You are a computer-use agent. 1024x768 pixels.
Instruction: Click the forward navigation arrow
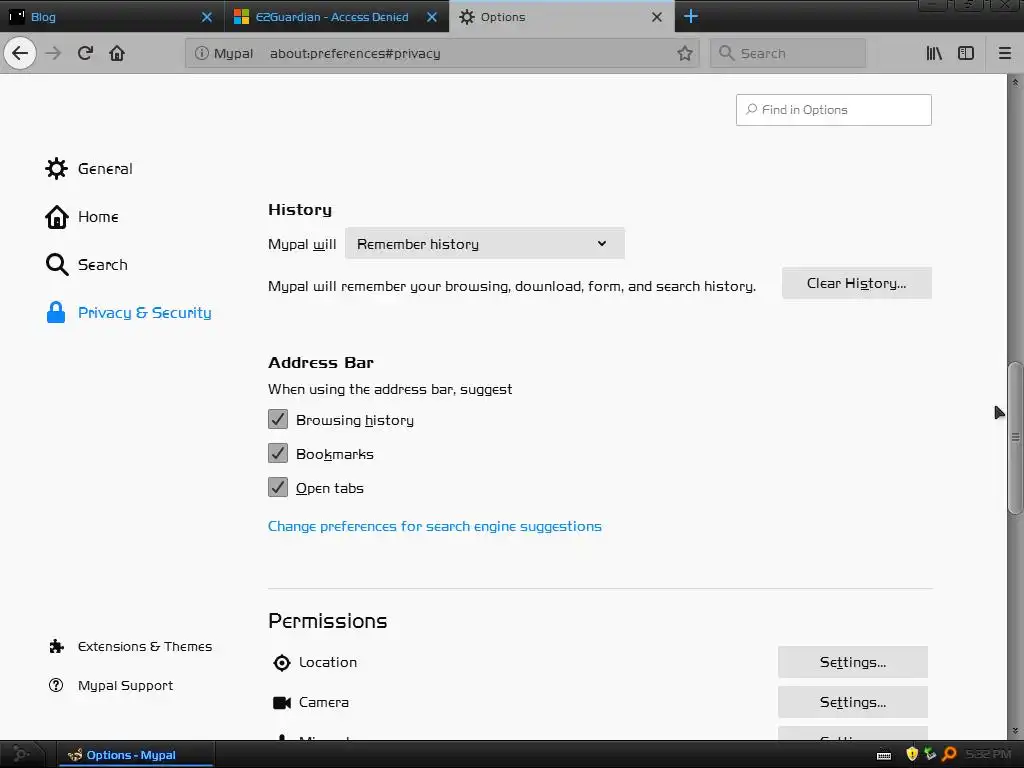click(53, 53)
